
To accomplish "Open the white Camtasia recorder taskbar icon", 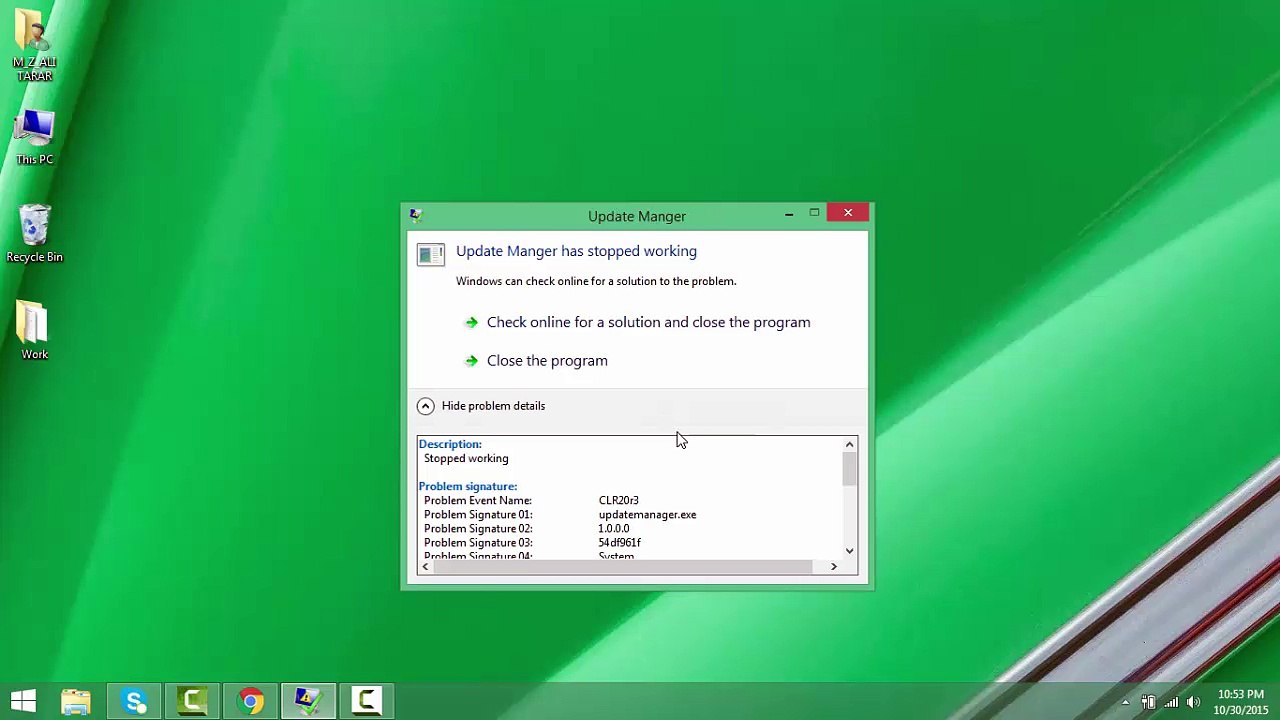I will 366,701.
